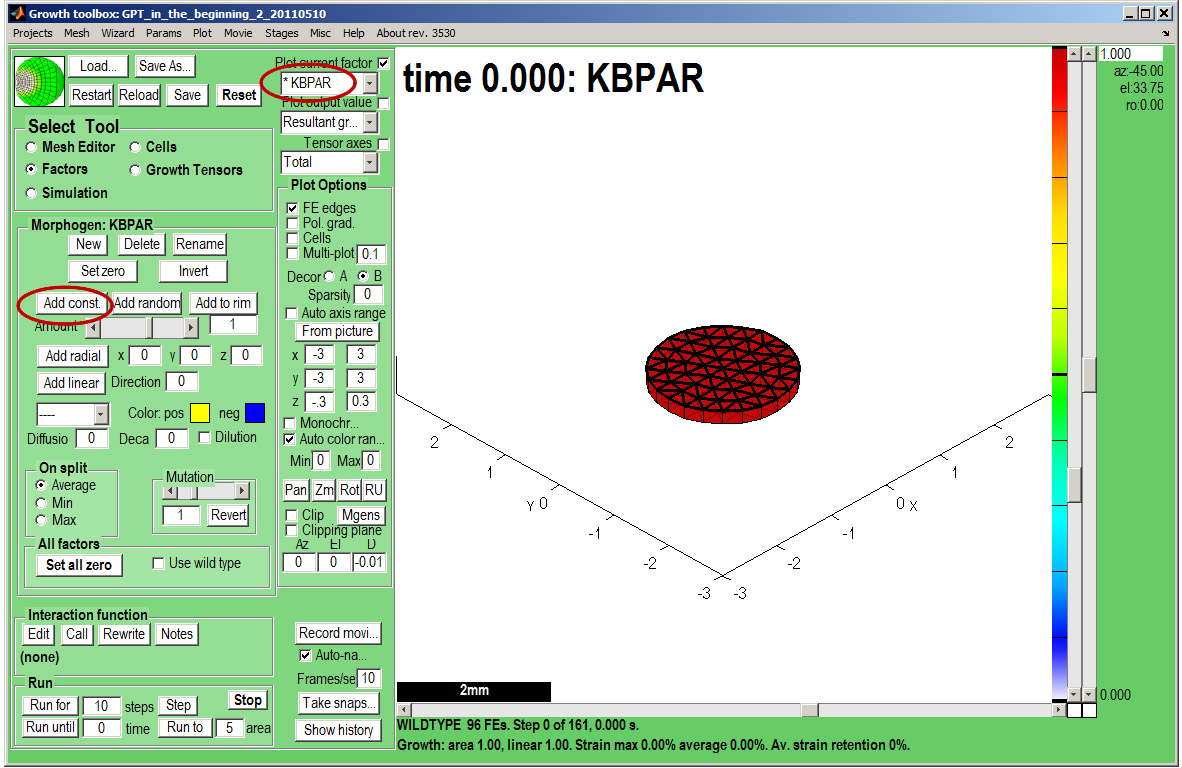Open the Stages menu
The height and width of the screenshot is (768, 1182).
click(281, 33)
